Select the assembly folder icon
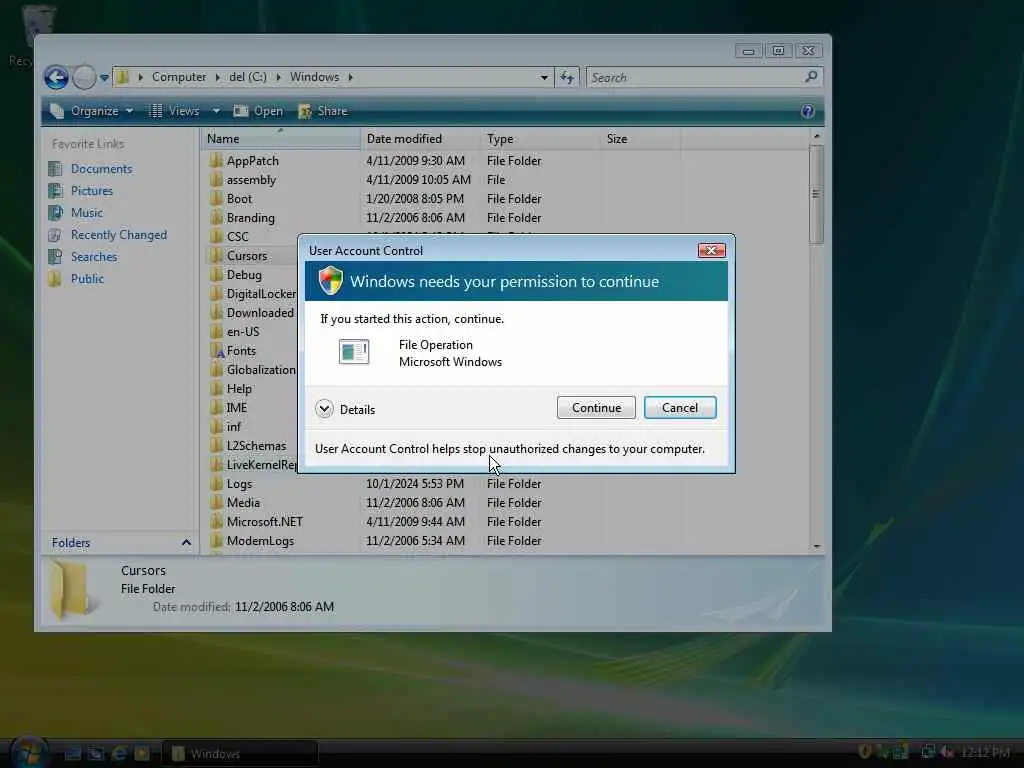 pos(216,180)
